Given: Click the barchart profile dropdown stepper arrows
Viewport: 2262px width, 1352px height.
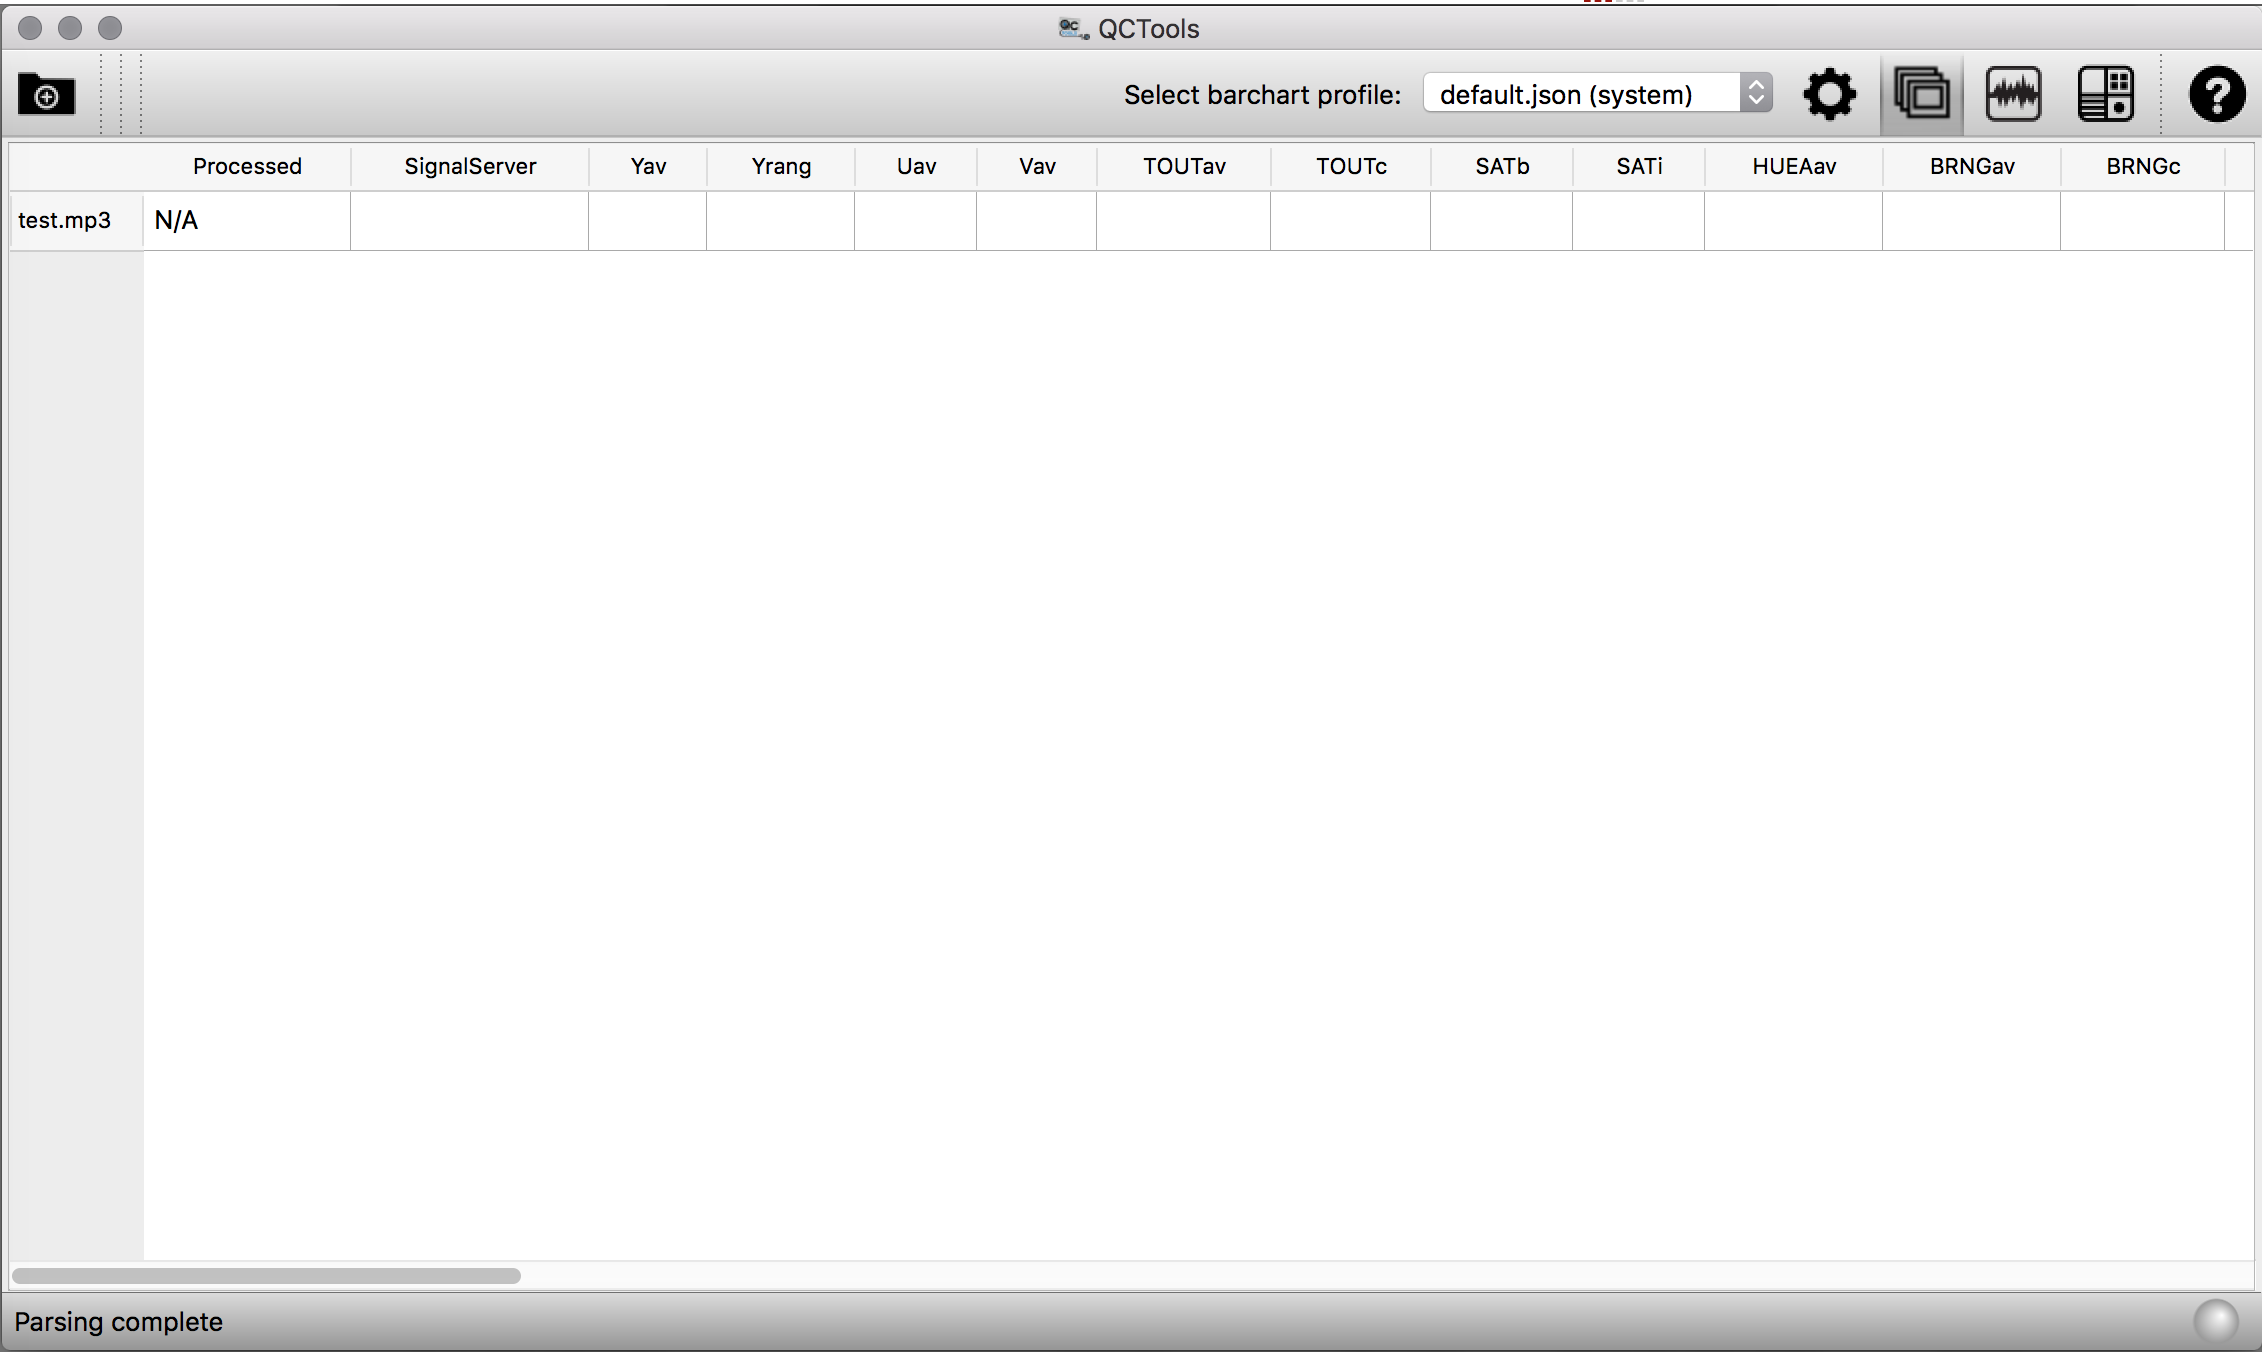Looking at the screenshot, I should tap(1756, 94).
